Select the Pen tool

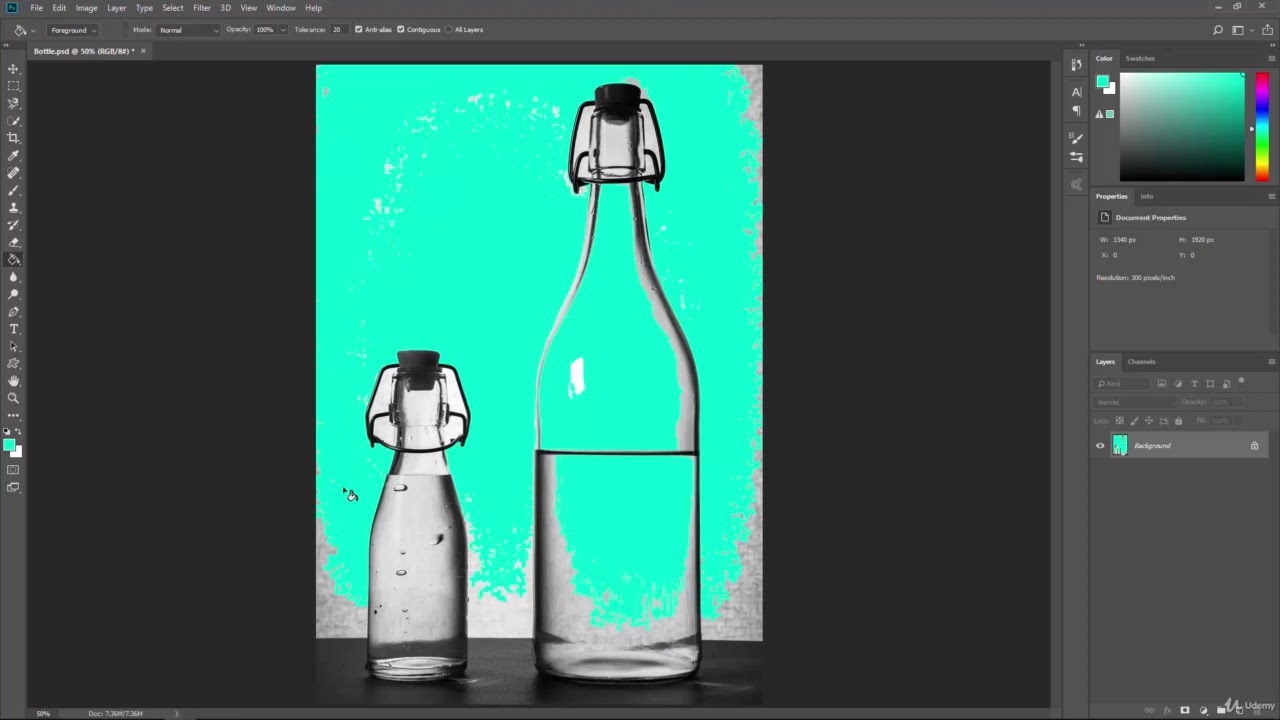(x=13, y=312)
